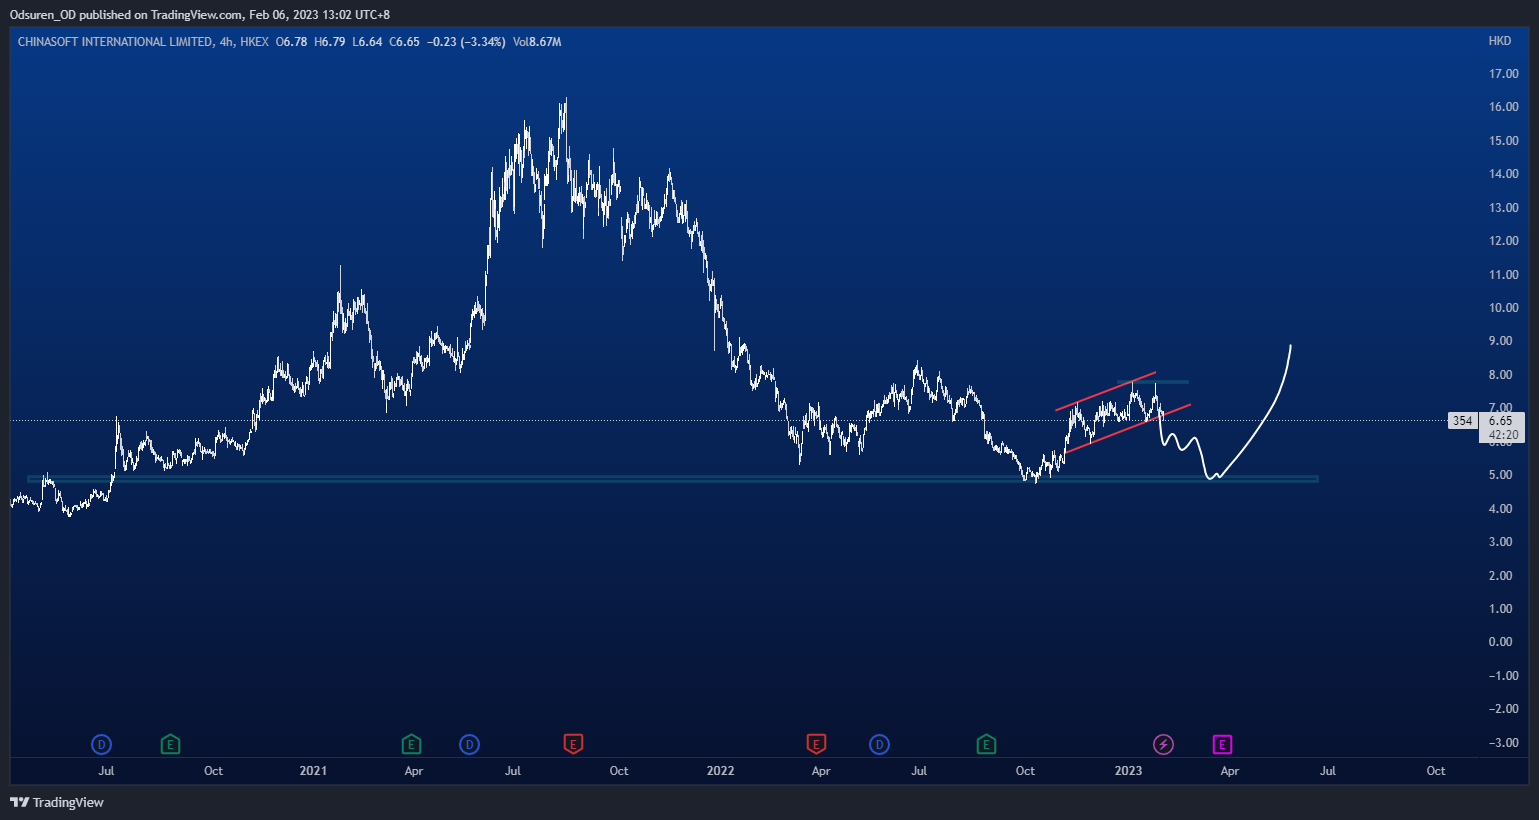Image resolution: width=1539 pixels, height=820 pixels.
Task: Click the 15.00 price scale label
Action: coord(1503,141)
